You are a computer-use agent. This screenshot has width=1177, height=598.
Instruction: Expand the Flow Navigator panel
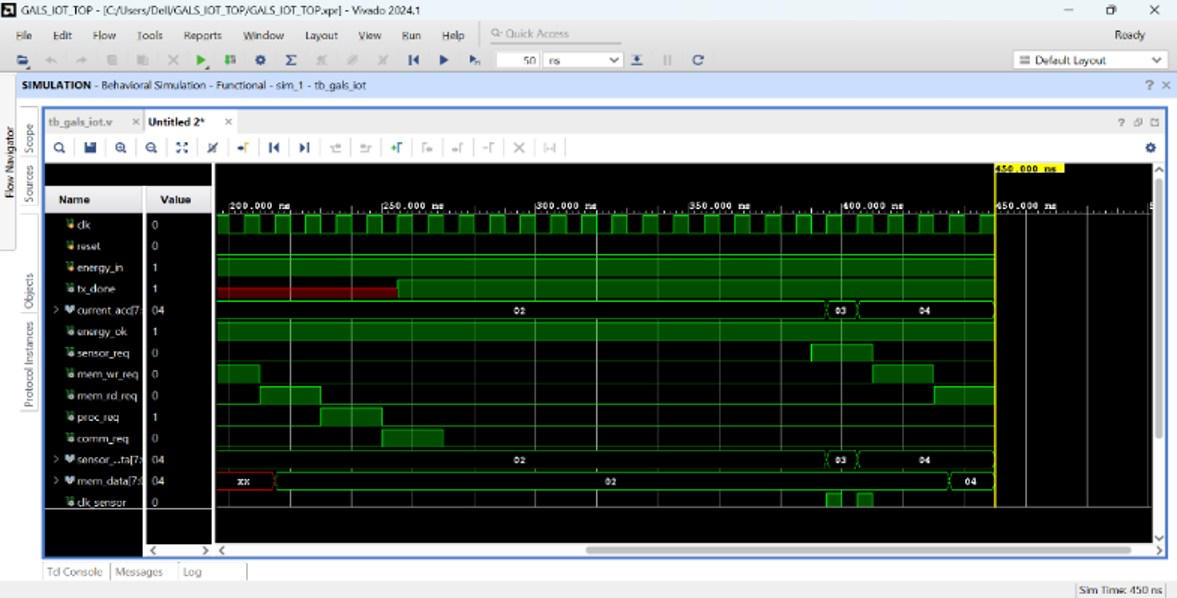tap(9, 161)
